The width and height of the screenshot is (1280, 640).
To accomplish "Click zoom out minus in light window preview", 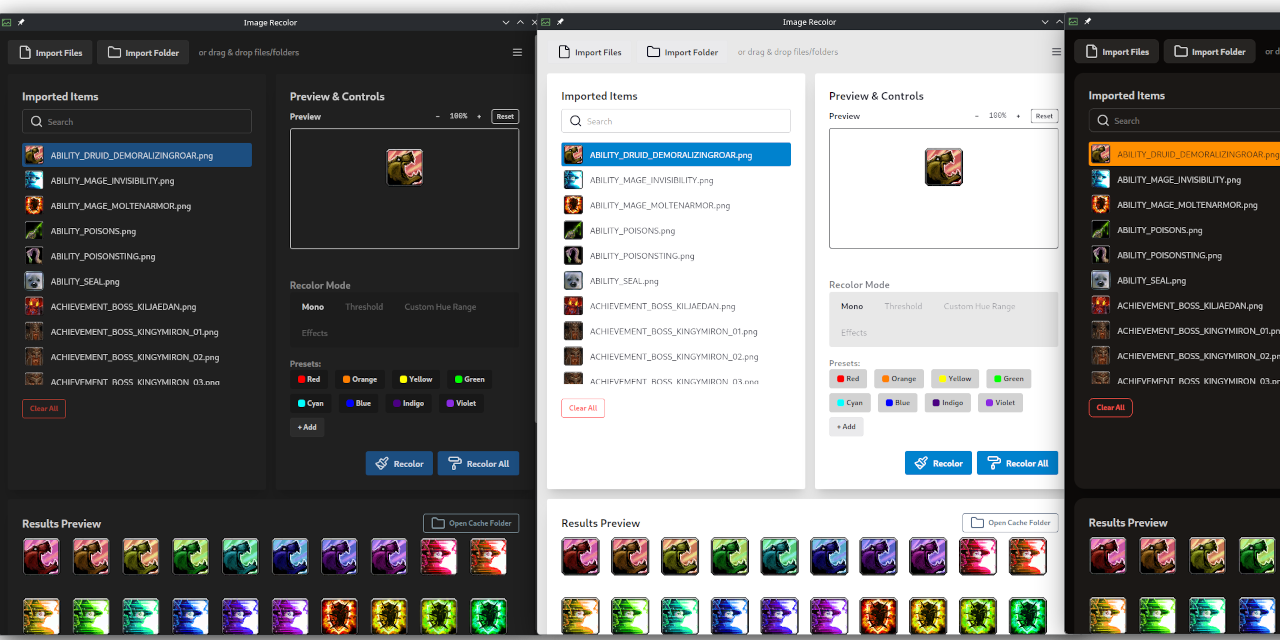I will click(976, 116).
